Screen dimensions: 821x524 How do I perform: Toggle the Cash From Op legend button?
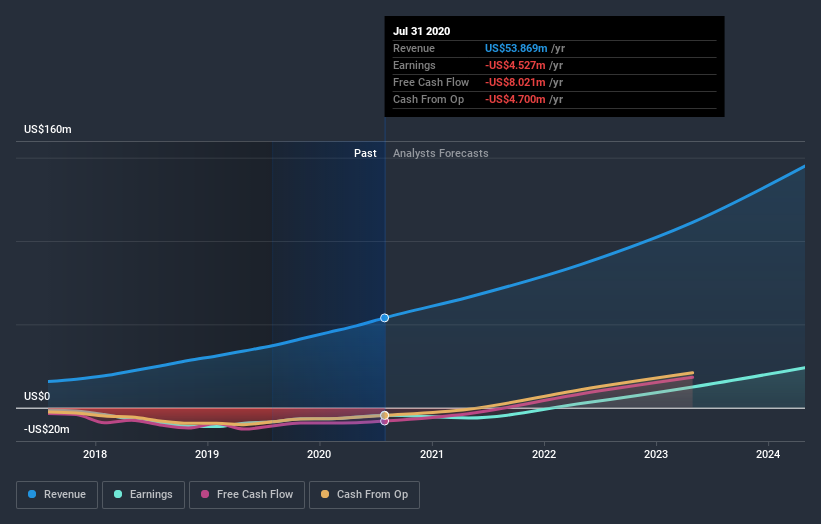pyautogui.click(x=364, y=495)
